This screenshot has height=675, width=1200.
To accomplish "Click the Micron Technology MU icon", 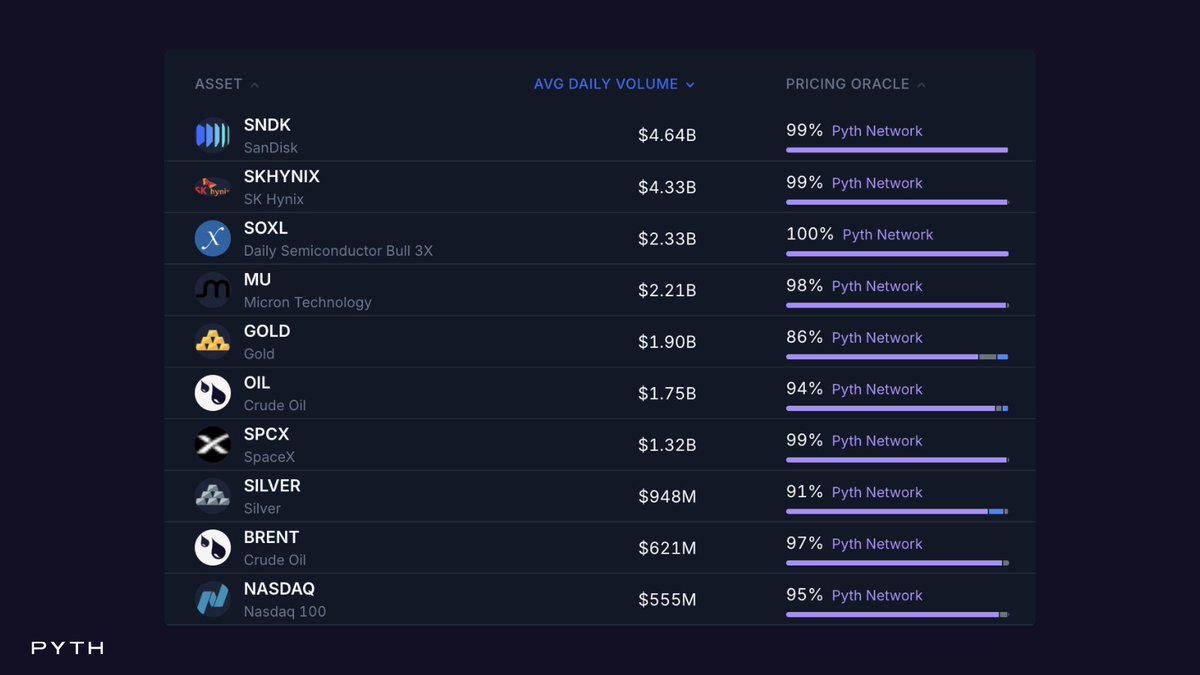I will [x=212, y=290].
